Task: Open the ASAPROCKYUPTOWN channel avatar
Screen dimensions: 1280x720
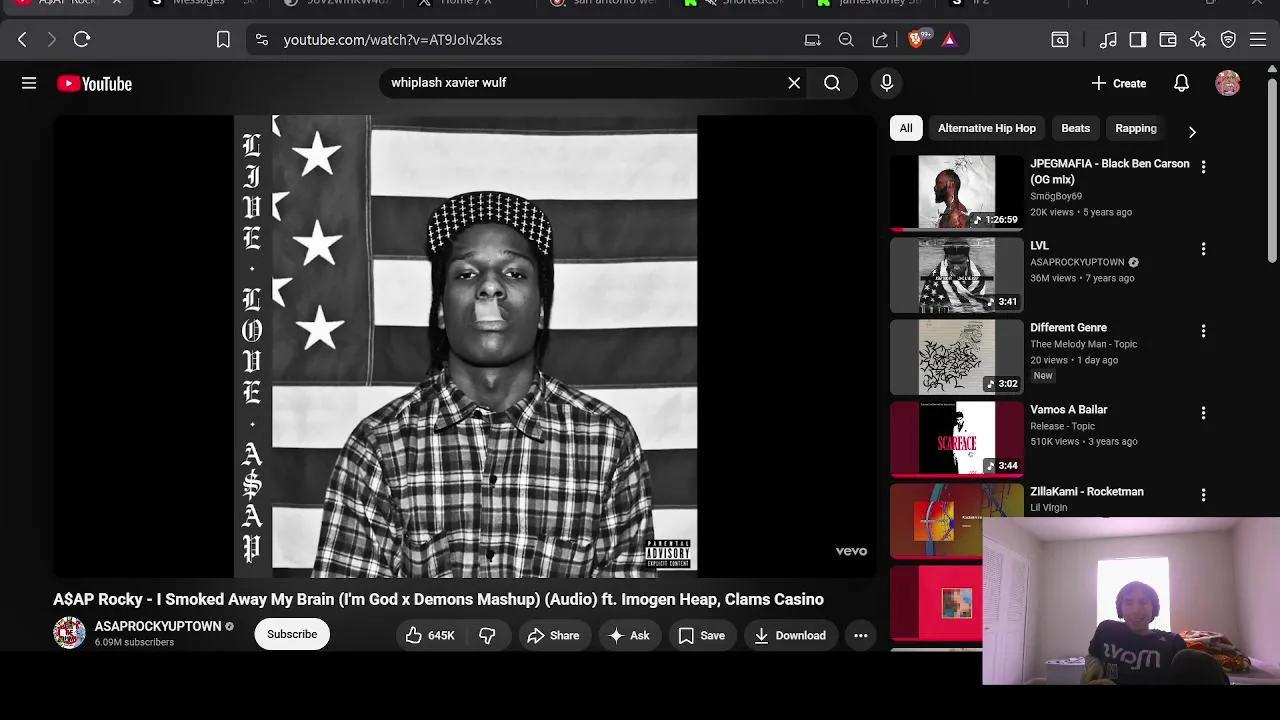Action: 69,633
